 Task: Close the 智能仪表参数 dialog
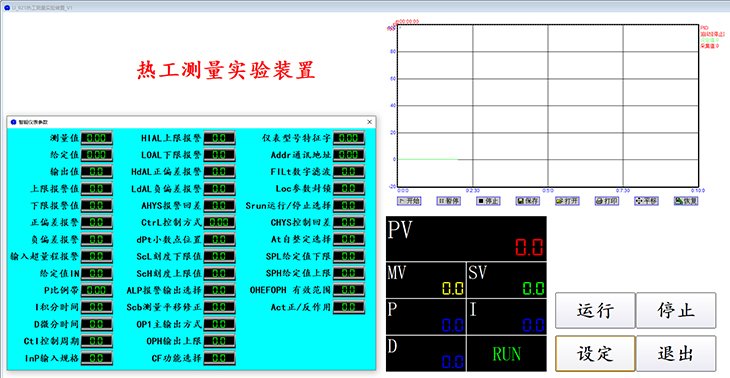(370, 122)
